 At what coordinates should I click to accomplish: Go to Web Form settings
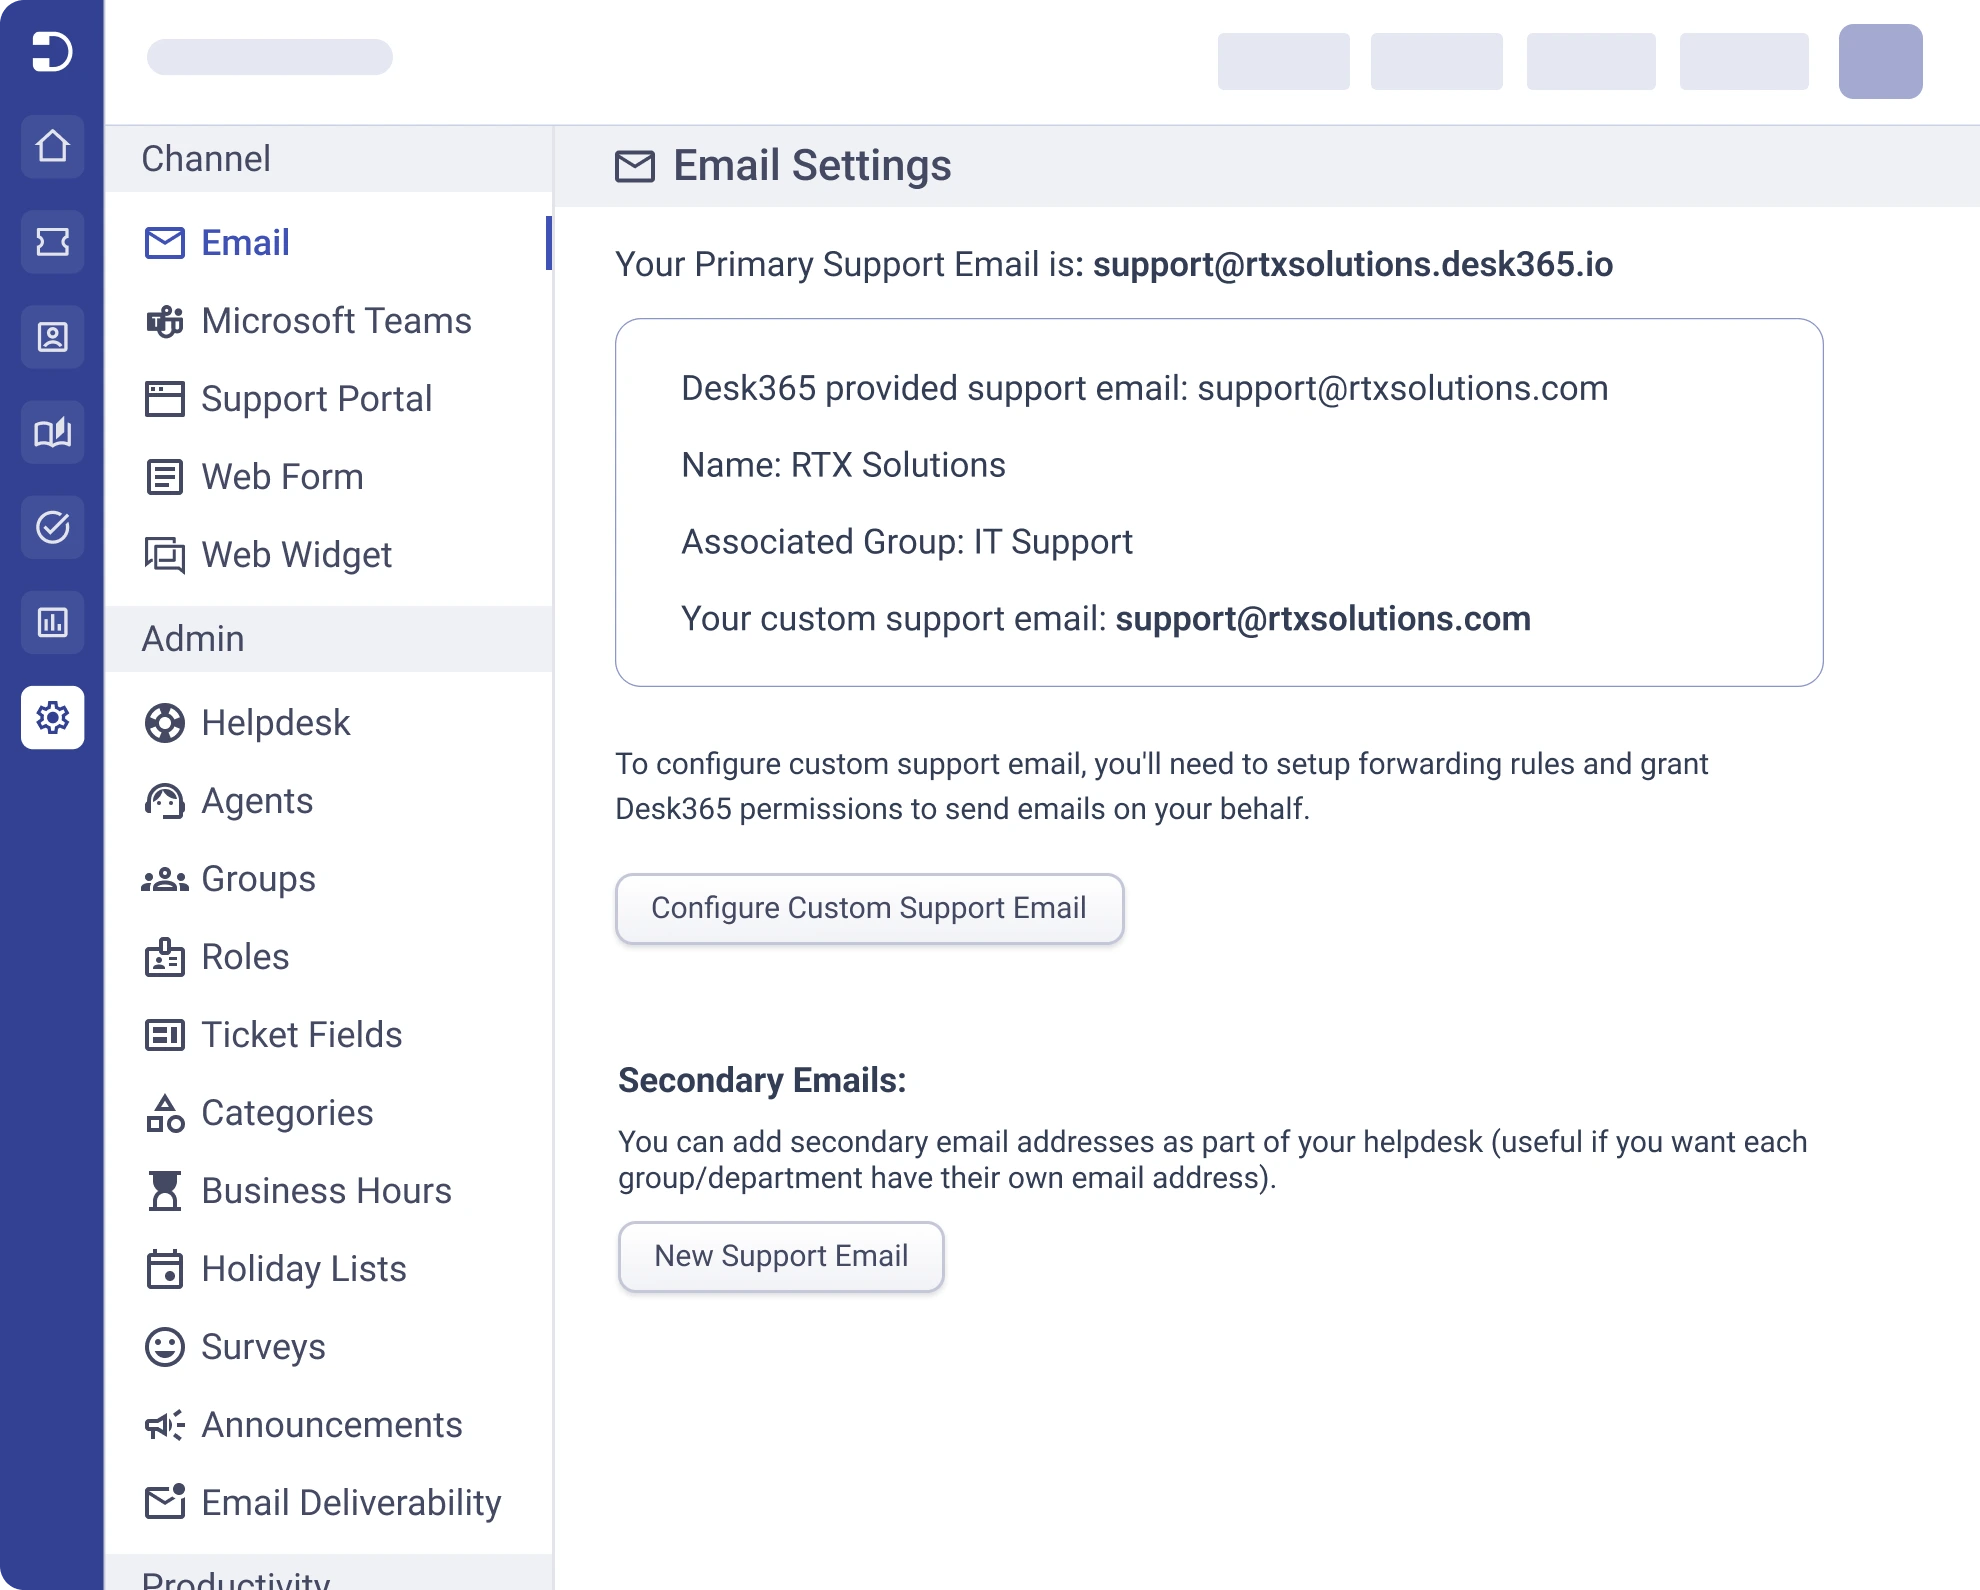click(x=282, y=477)
